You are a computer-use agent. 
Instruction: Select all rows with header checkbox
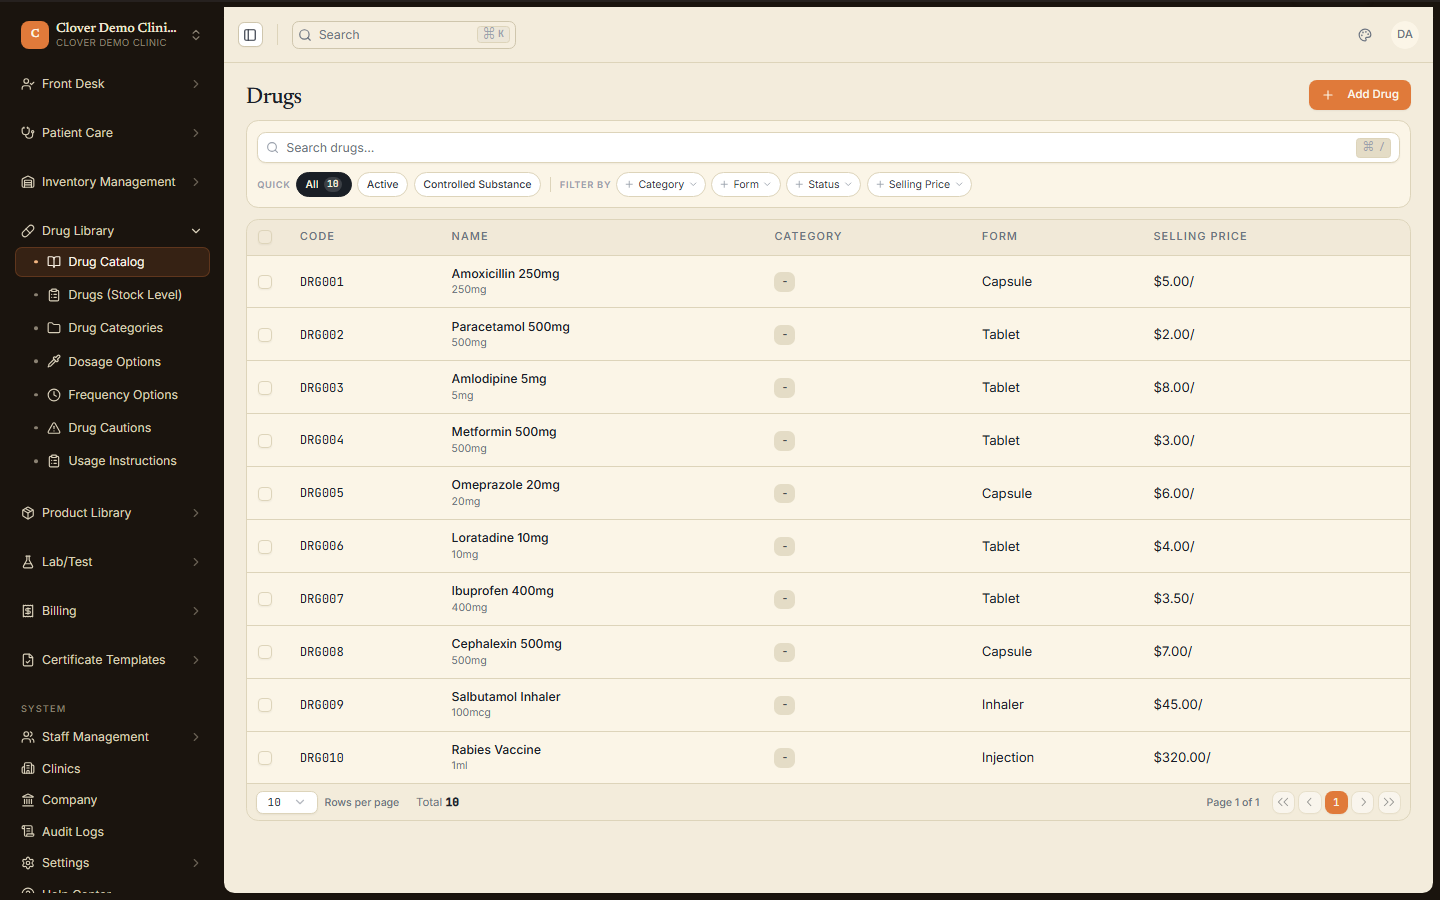265,237
